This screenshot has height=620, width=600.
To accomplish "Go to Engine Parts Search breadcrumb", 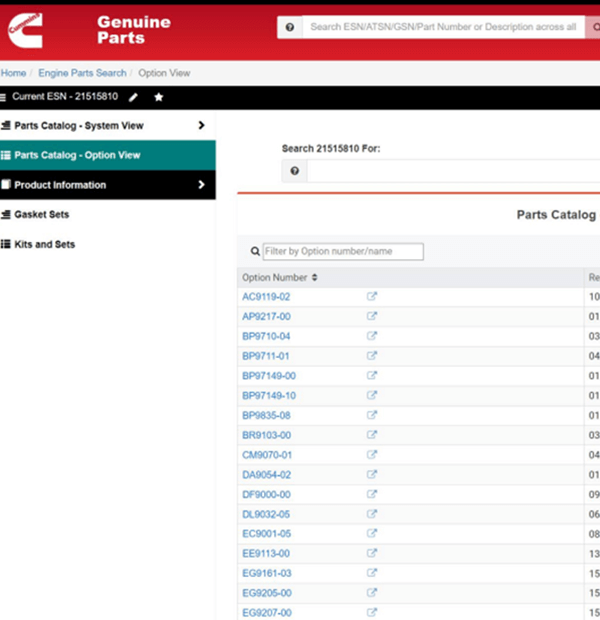I will (x=82, y=73).
